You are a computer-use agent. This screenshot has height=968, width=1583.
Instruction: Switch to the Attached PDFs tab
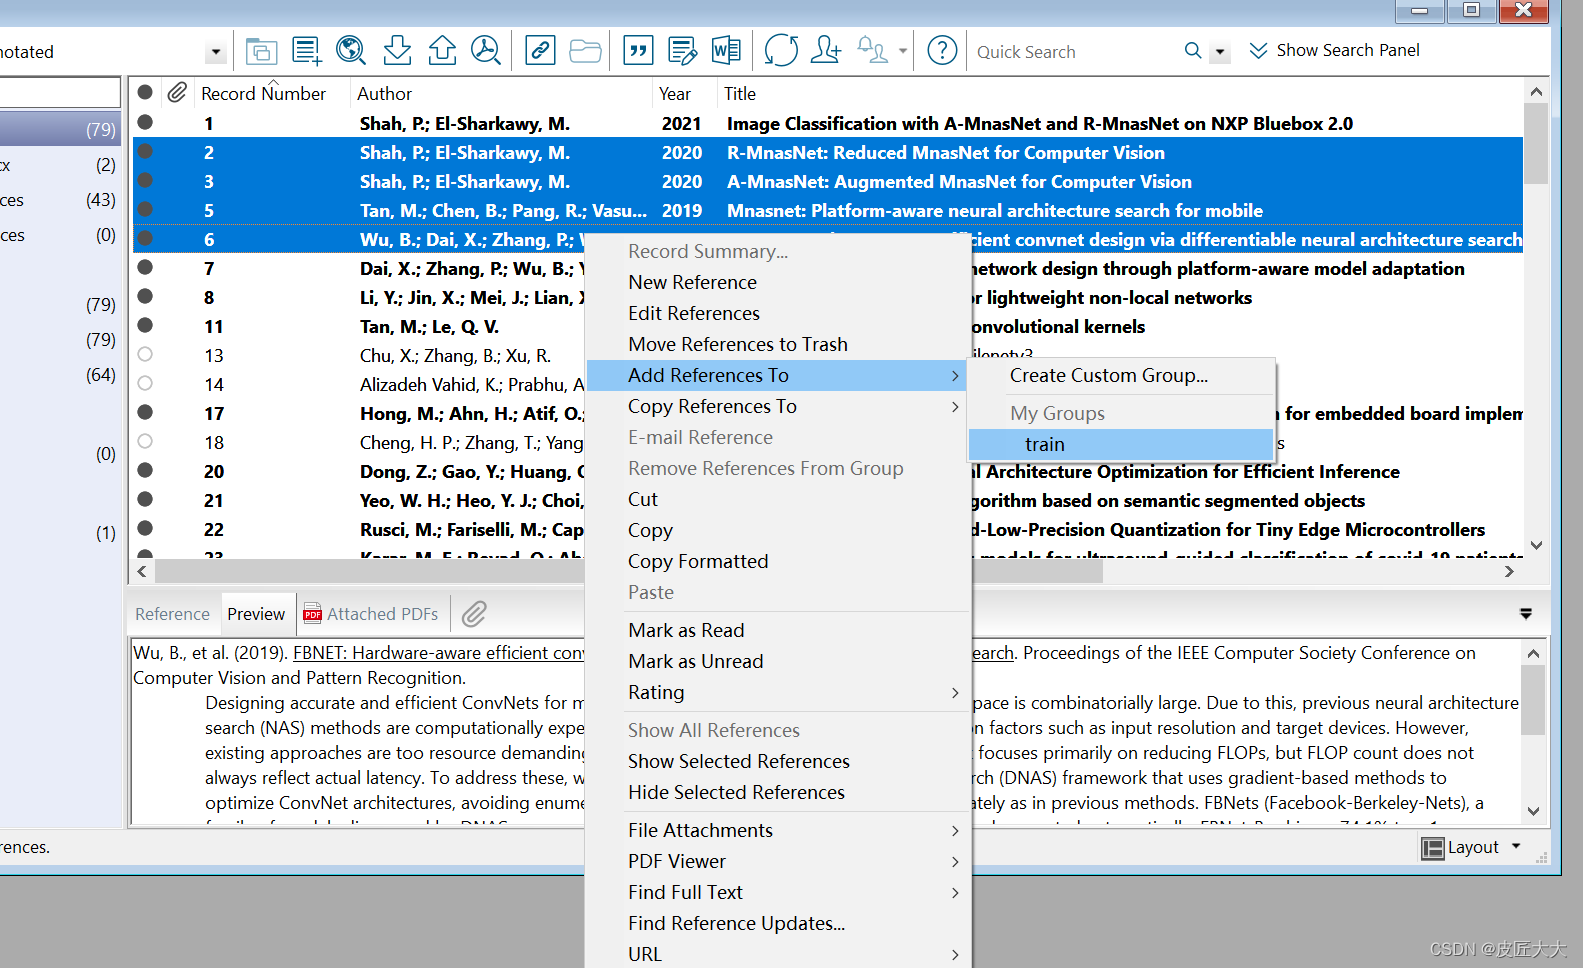[371, 614]
